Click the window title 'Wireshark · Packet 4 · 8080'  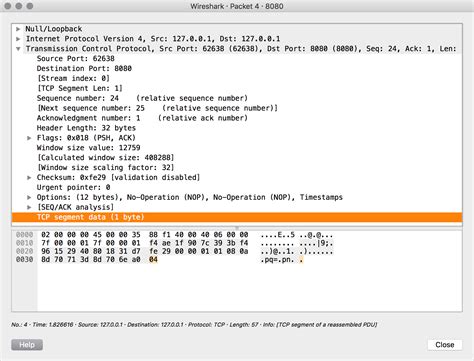point(237,6)
